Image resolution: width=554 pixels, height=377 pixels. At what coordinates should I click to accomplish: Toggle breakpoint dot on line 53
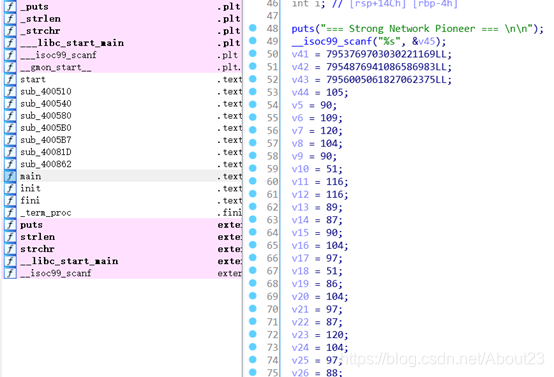pos(253,92)
